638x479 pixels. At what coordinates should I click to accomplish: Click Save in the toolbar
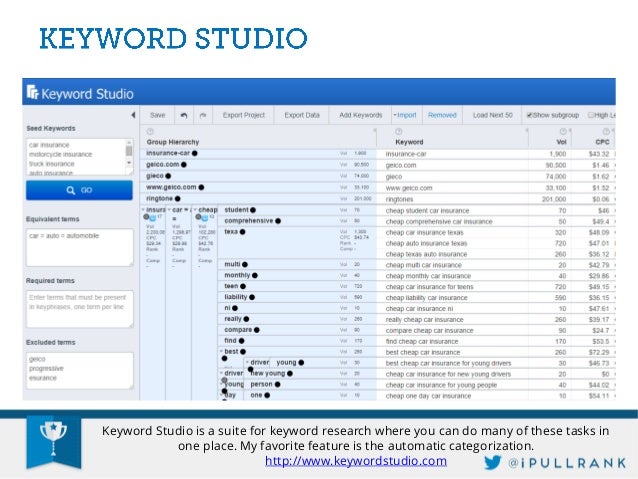point(157,115)
